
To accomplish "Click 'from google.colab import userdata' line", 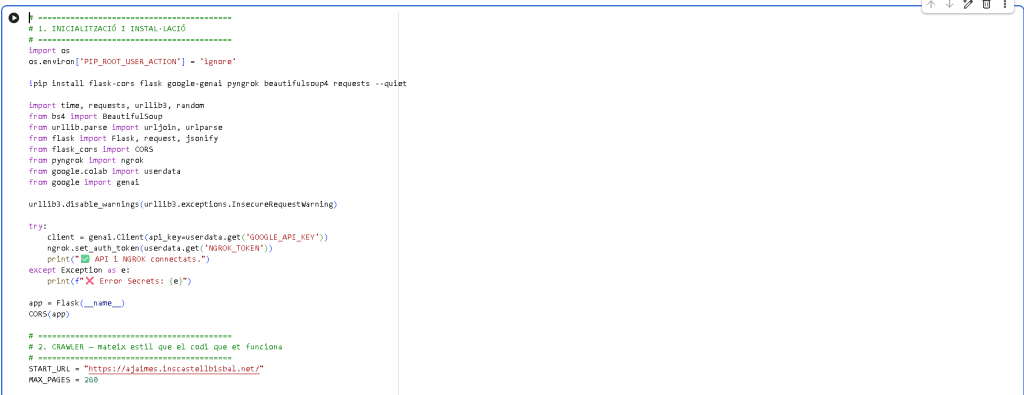I will (x=104, y=171).
